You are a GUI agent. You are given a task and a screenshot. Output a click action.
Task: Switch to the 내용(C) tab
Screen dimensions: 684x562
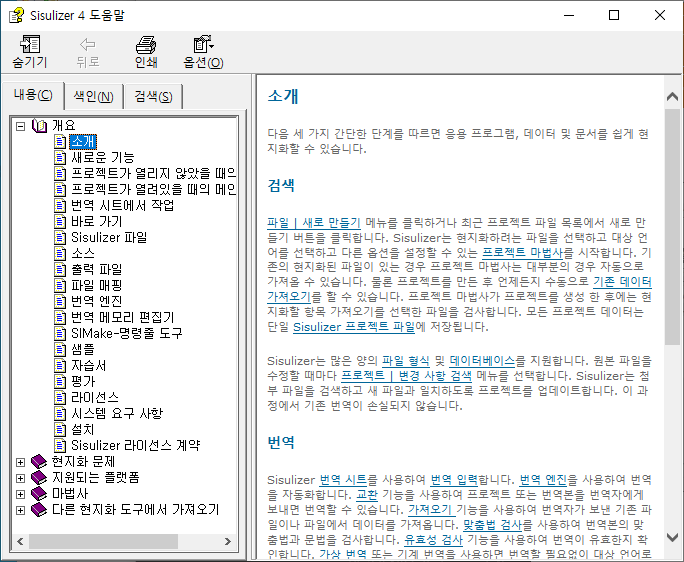point(33,95)
